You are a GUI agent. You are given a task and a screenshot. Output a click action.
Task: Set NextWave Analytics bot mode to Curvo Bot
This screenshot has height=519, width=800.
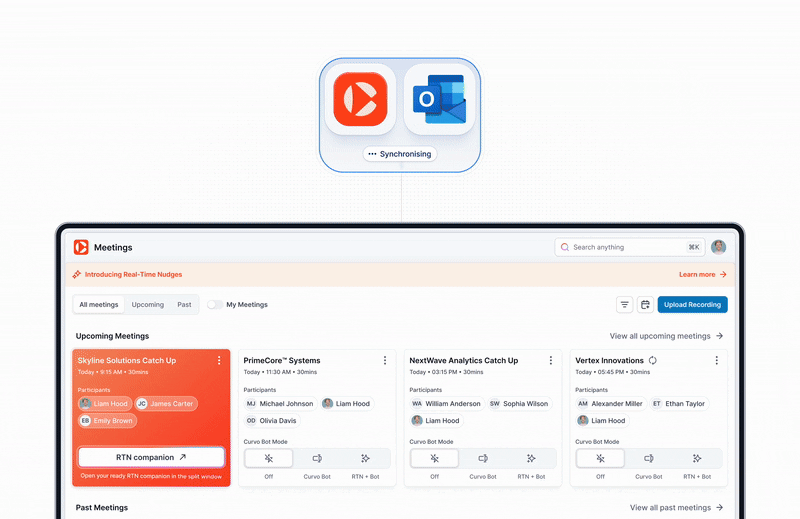click(x=483, y=458)
